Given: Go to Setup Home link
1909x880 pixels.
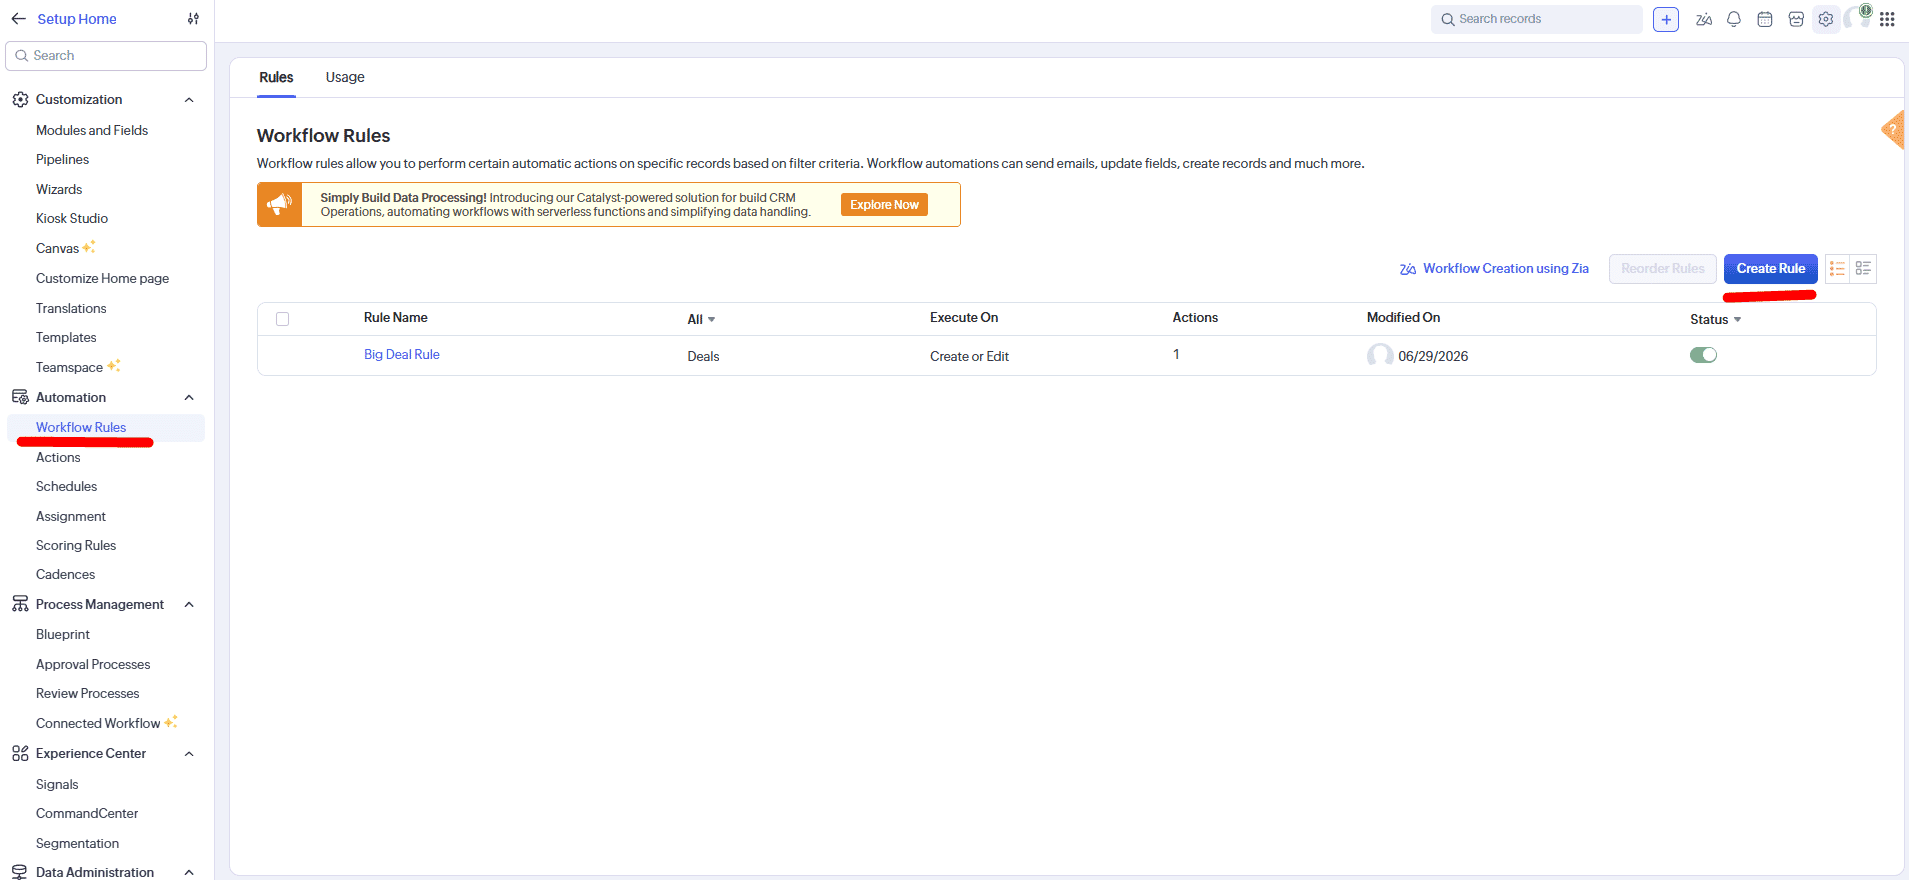Looking at the screenshot, I should pyautogui.click(x=77, y=19).
